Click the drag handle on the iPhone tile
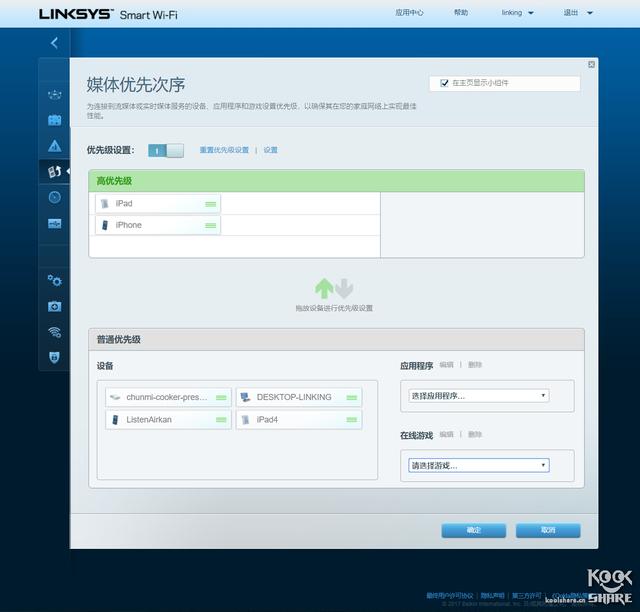 (x=211, y=225)
